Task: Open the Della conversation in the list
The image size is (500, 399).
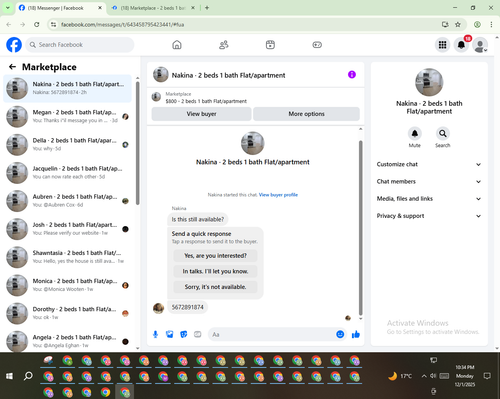Action: [67, 145]
